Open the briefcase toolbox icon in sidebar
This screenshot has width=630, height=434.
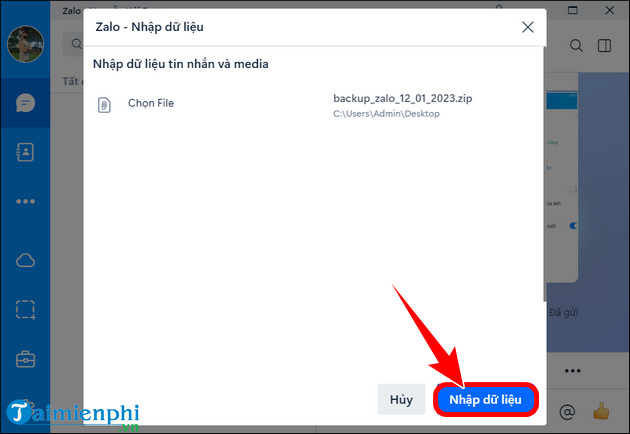pyautogui.click(x=24, y=359)
